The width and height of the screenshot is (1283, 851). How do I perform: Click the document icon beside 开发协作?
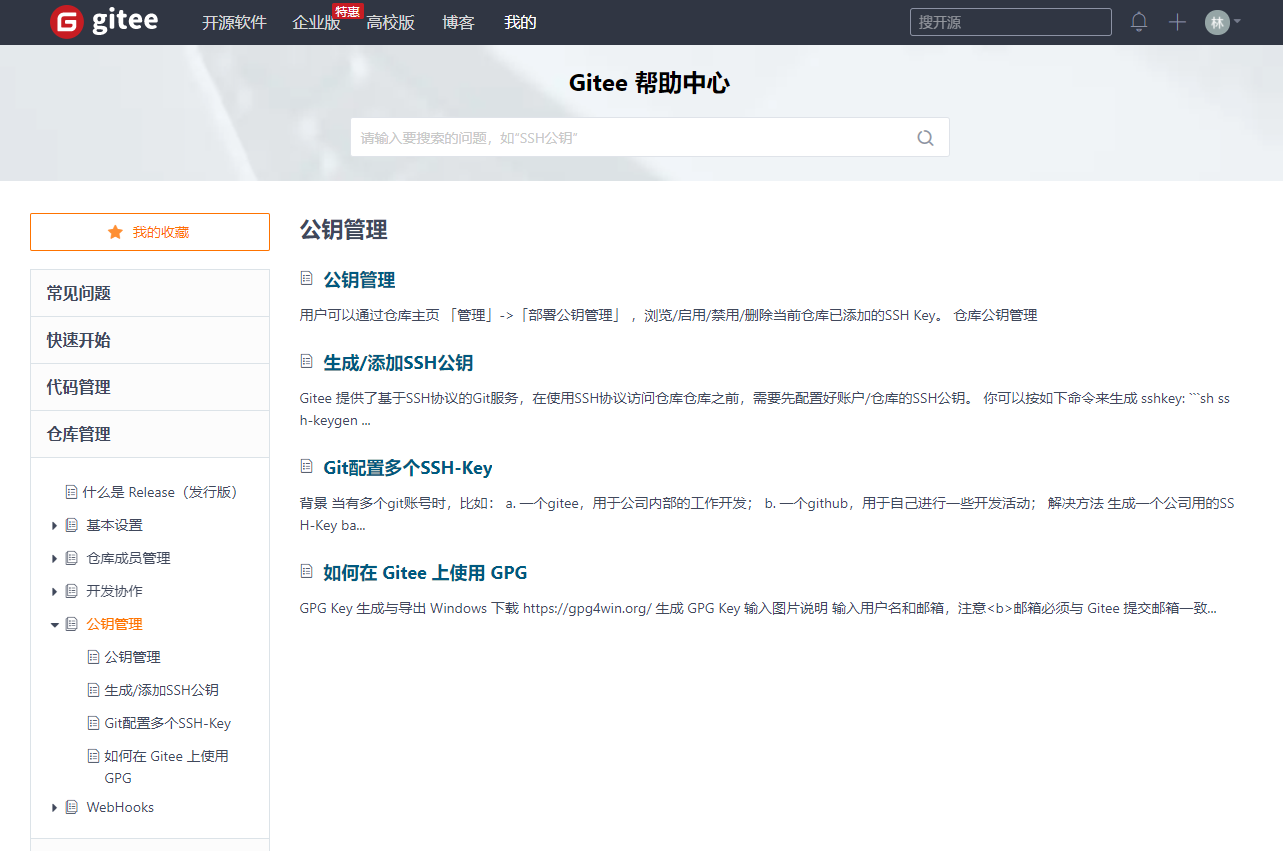pos(71,591)
